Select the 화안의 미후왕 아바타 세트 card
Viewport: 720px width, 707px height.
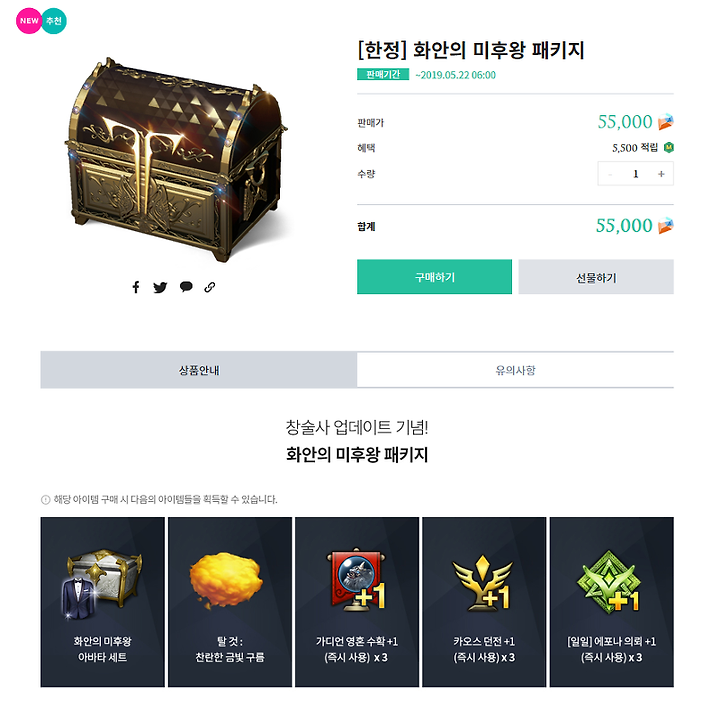pos(102,602)
